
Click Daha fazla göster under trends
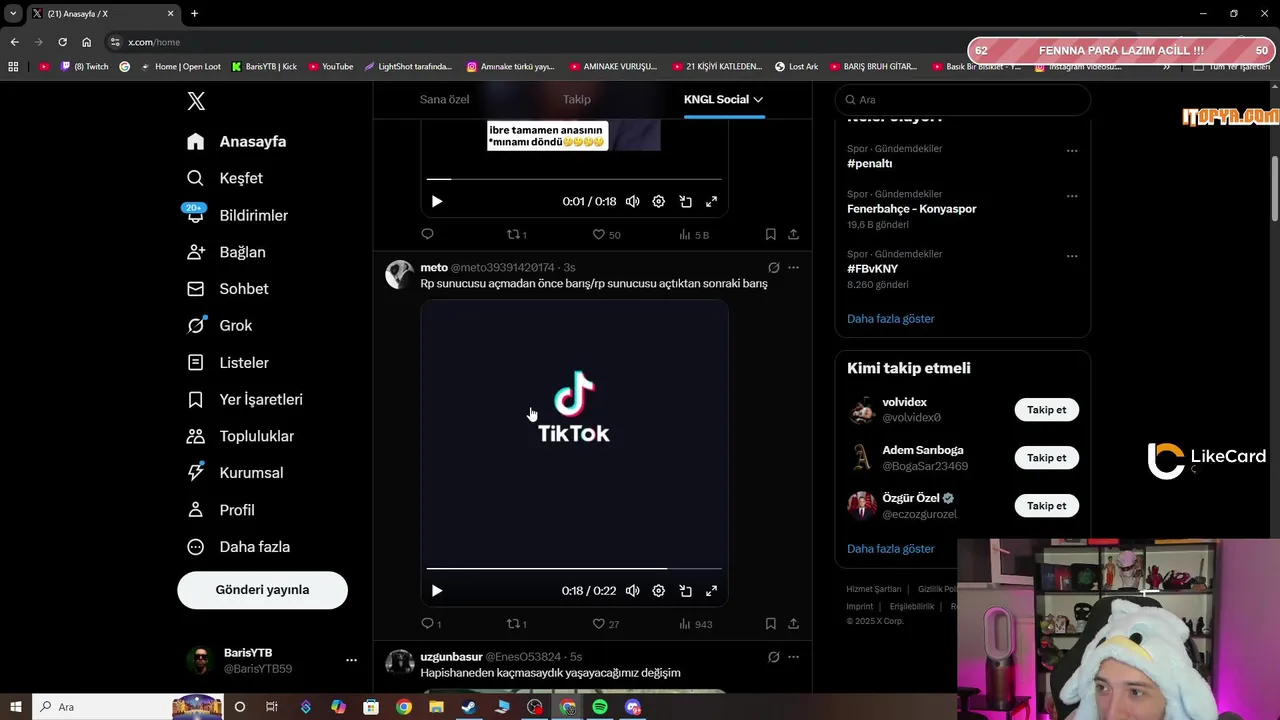click(891, 319)
